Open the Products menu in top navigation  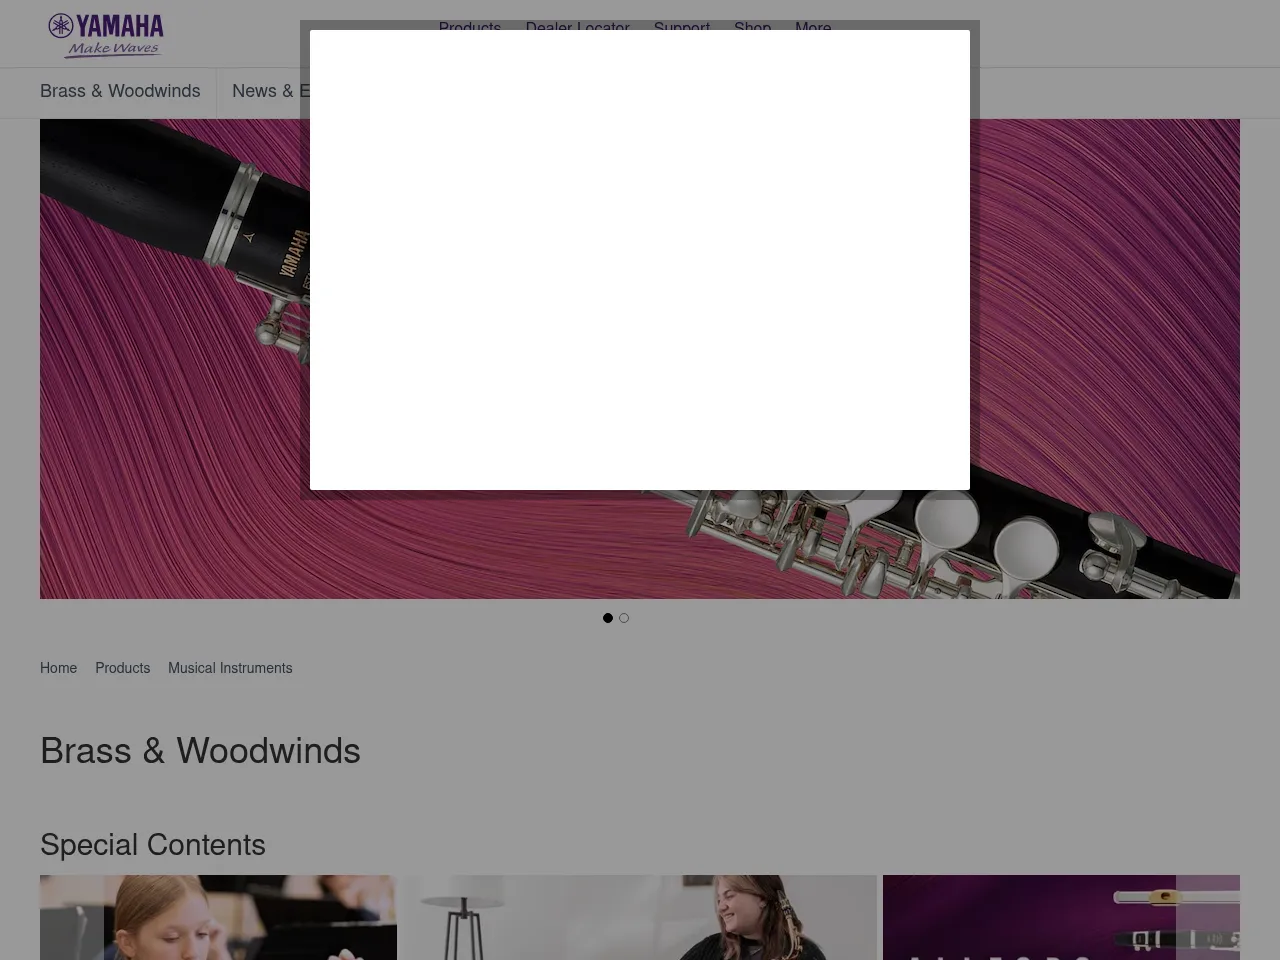coord(469,26)
